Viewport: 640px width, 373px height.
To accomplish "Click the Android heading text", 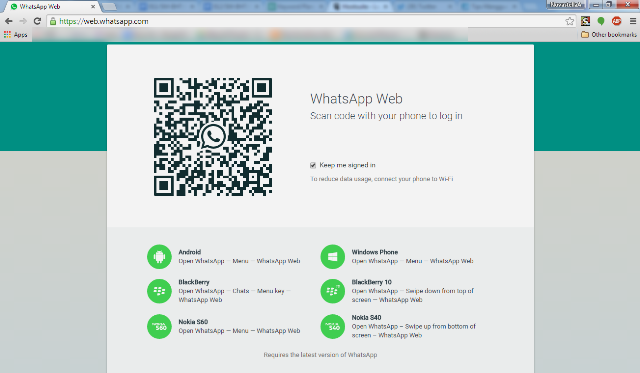I will (x=189, y=252).
